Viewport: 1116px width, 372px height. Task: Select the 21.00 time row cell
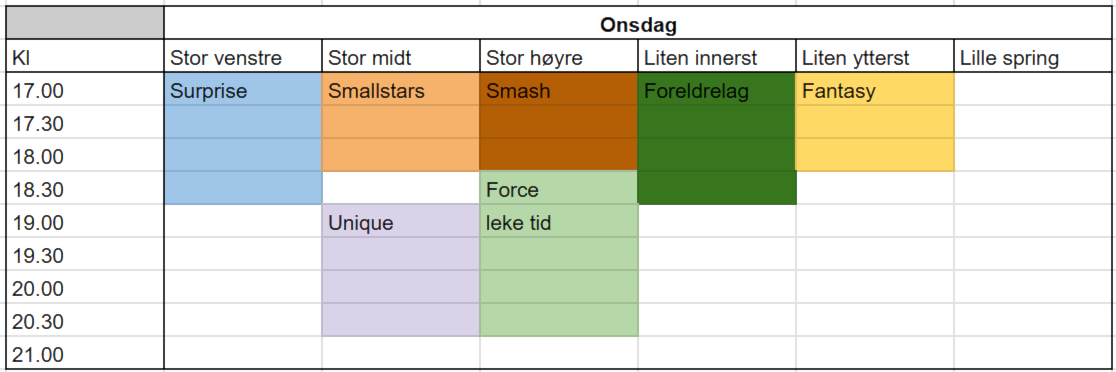click(x=85, y=354)
